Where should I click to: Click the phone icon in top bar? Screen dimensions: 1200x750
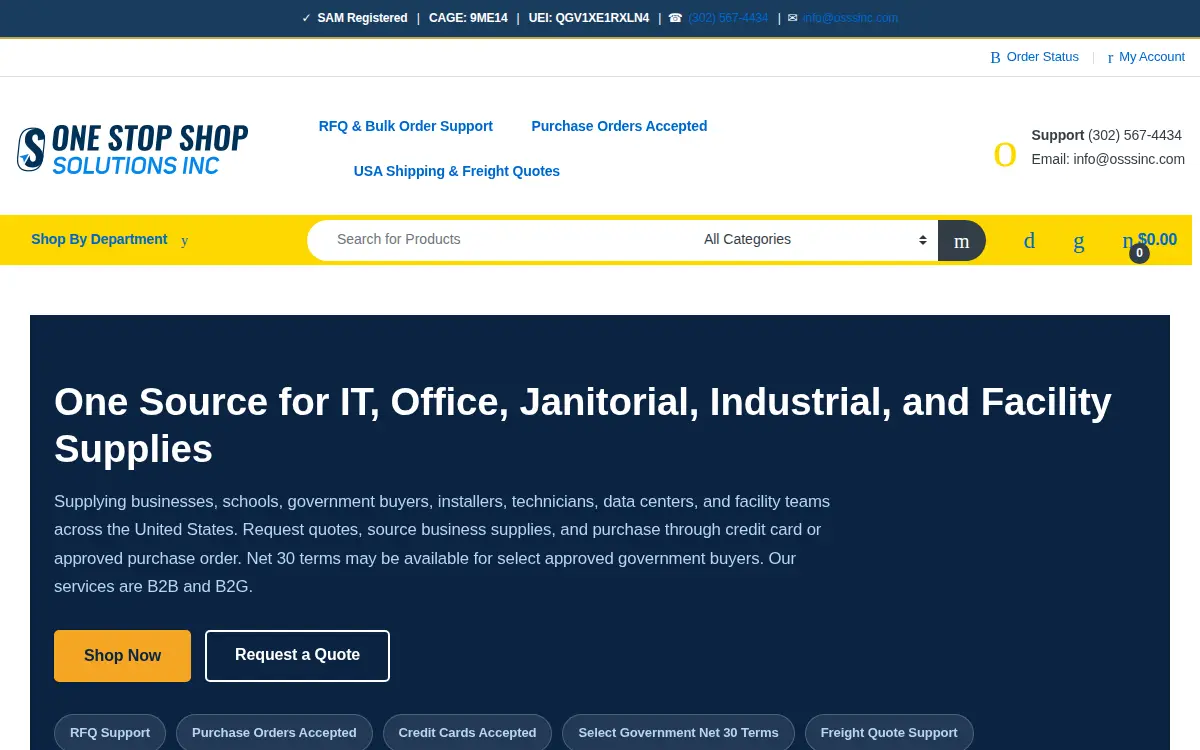click(675, 18)
